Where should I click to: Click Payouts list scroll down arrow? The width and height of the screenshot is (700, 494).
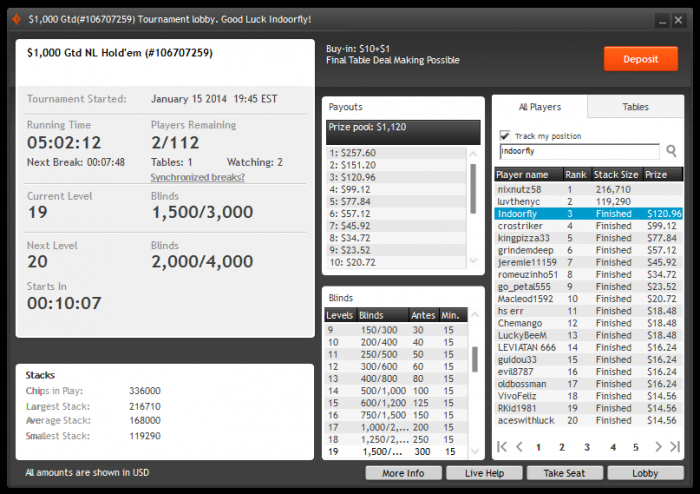point(473,261)
